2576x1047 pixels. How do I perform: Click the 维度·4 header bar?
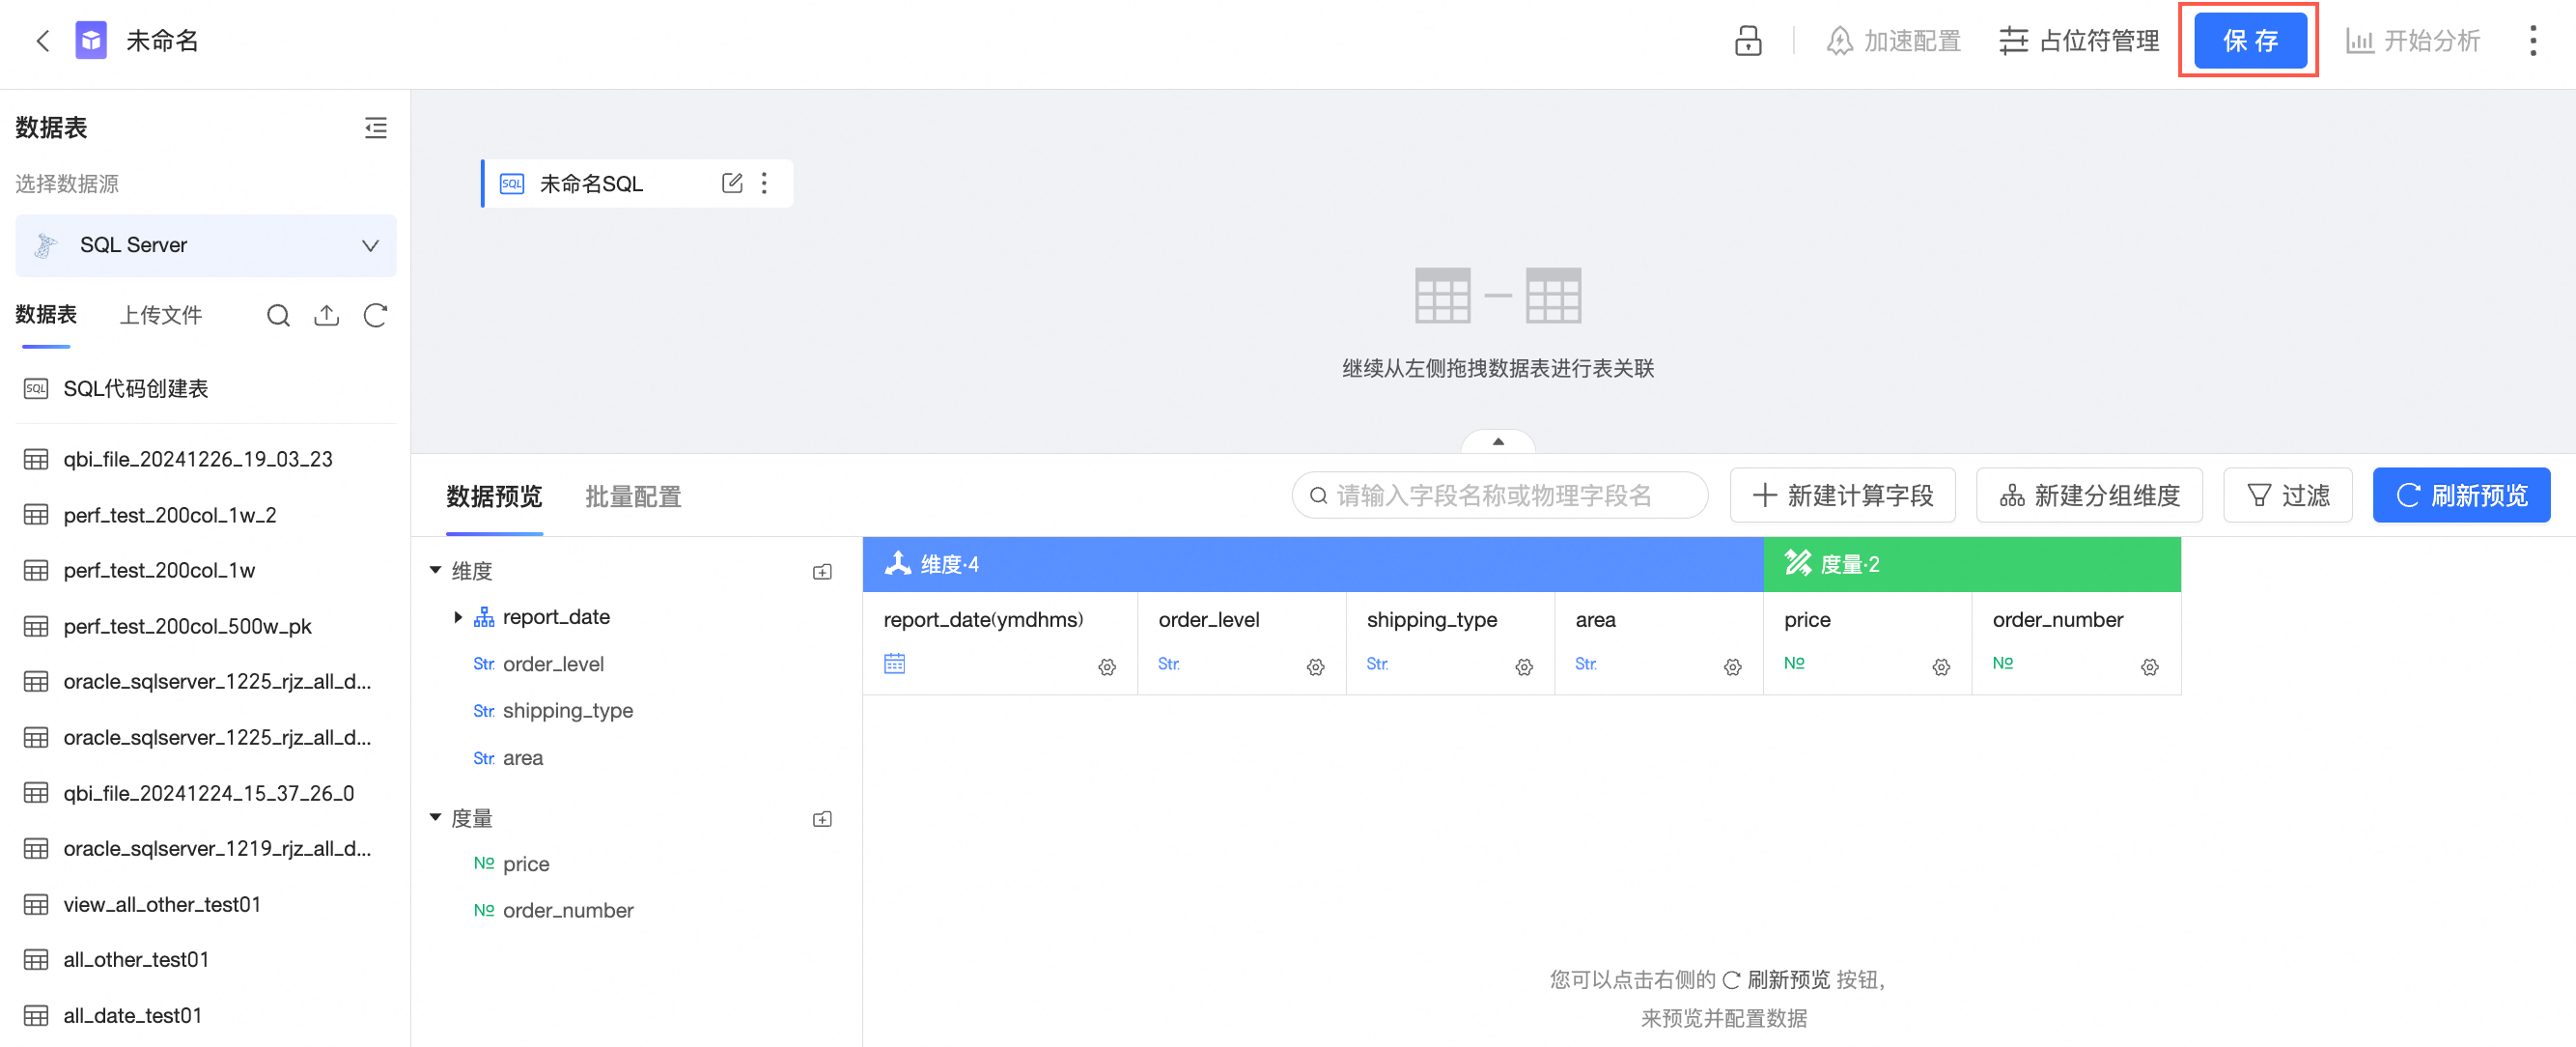(1313, 564)
